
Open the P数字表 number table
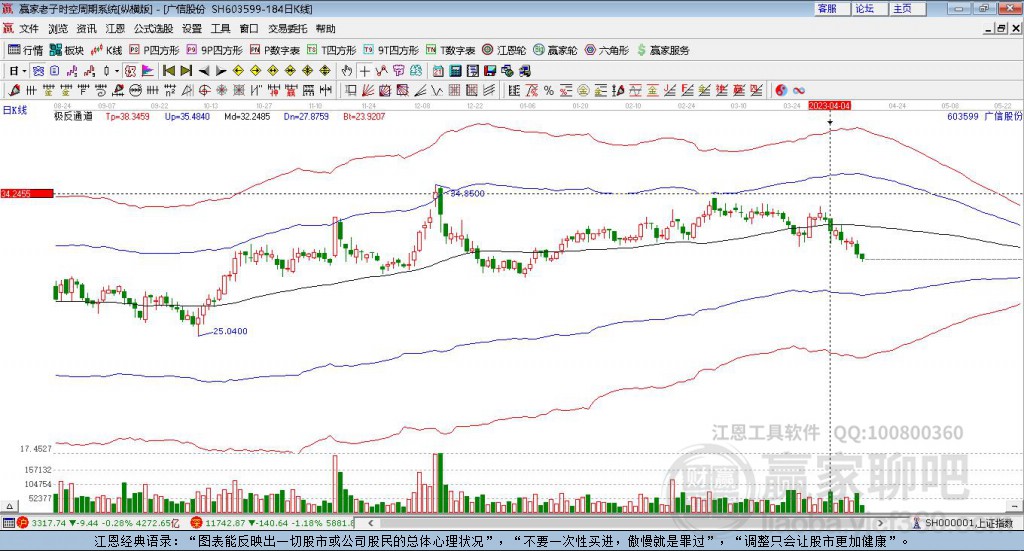274,50
